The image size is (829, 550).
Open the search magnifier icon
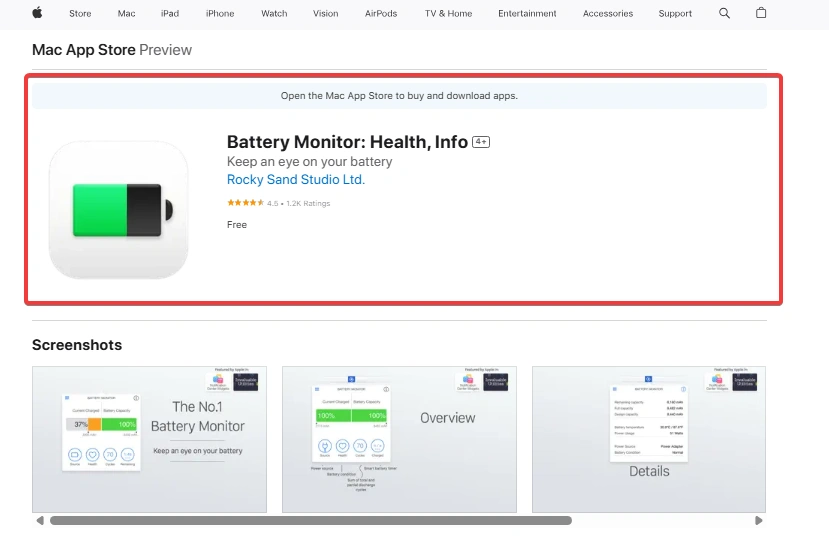[724, 13]
